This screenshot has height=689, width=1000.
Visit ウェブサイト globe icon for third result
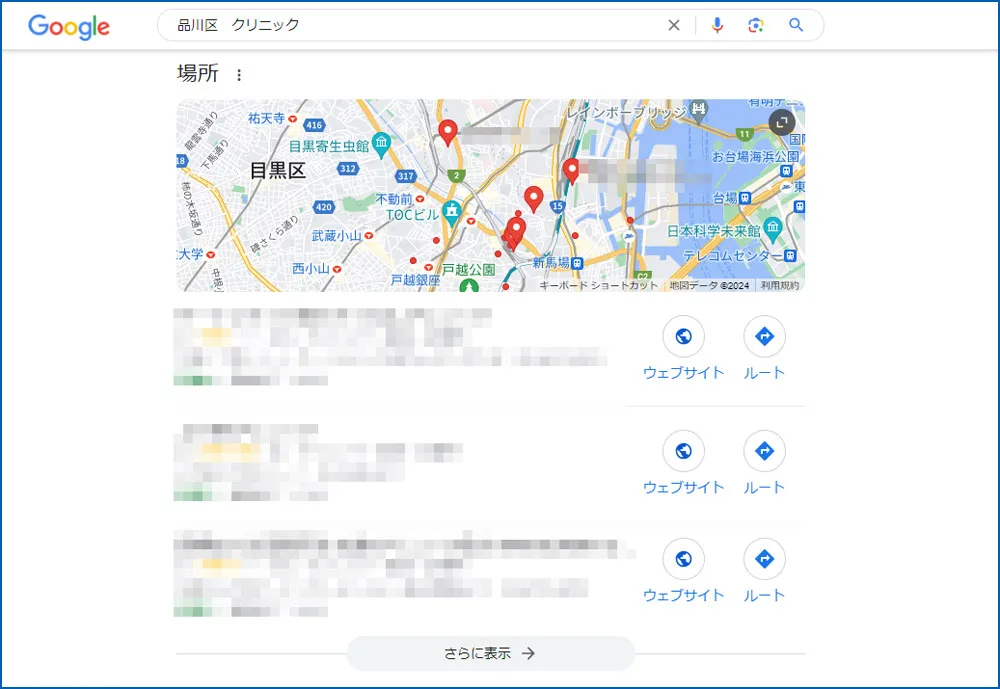click(x=683, y=559)
